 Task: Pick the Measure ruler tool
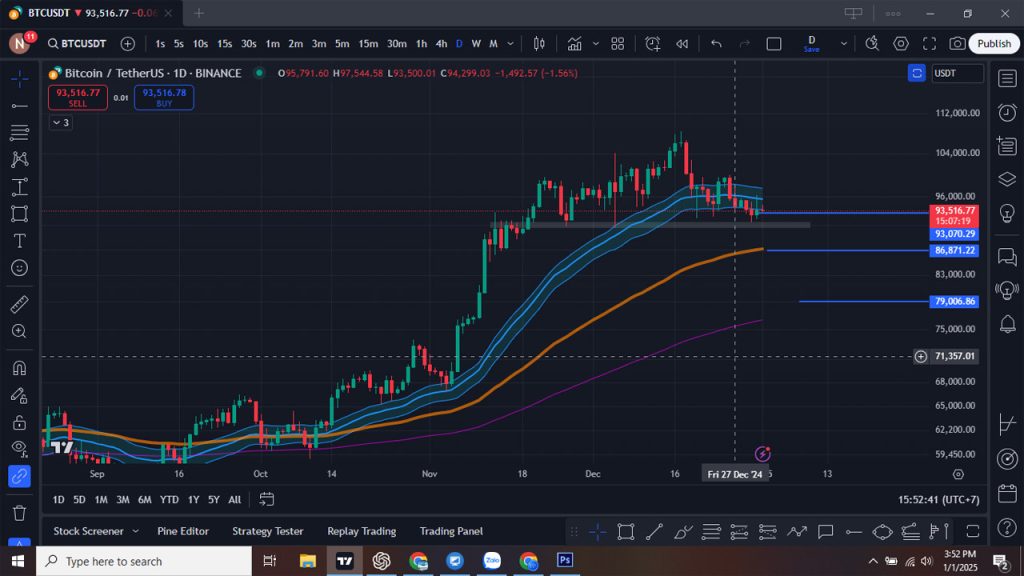coord(19,306)
